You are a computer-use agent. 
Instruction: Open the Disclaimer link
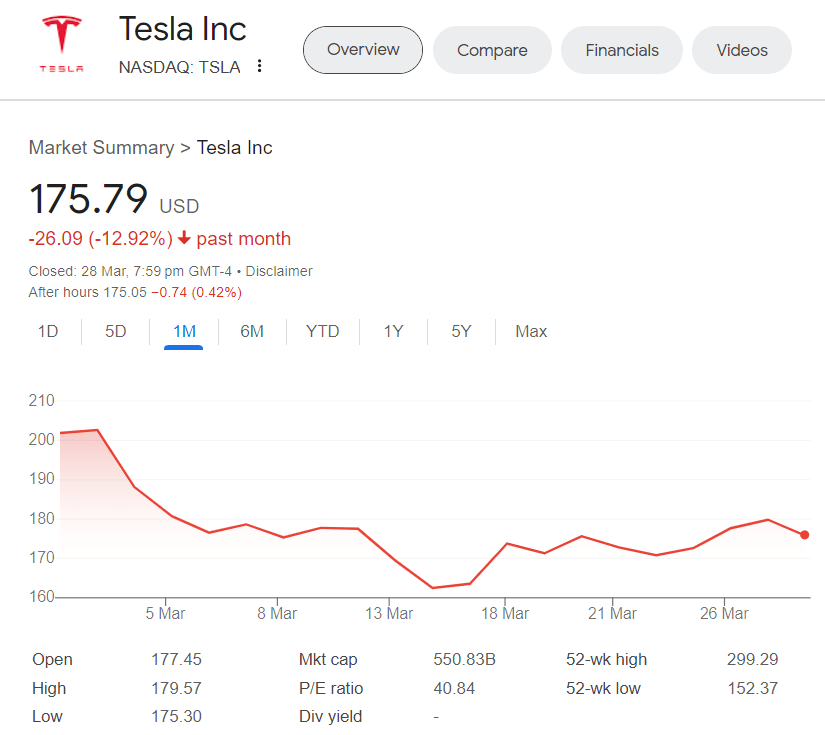click(x=279, y=271)
